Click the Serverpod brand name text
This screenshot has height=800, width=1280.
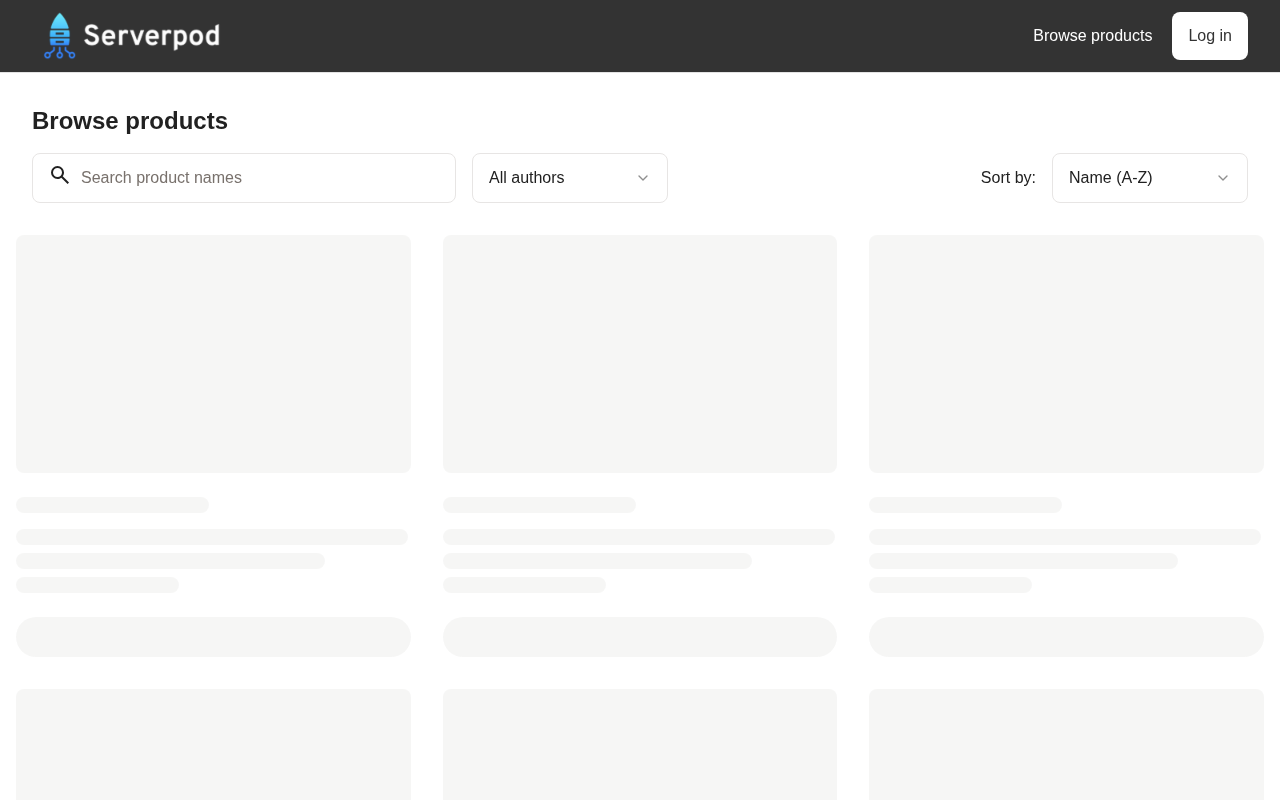pos(152,36)
